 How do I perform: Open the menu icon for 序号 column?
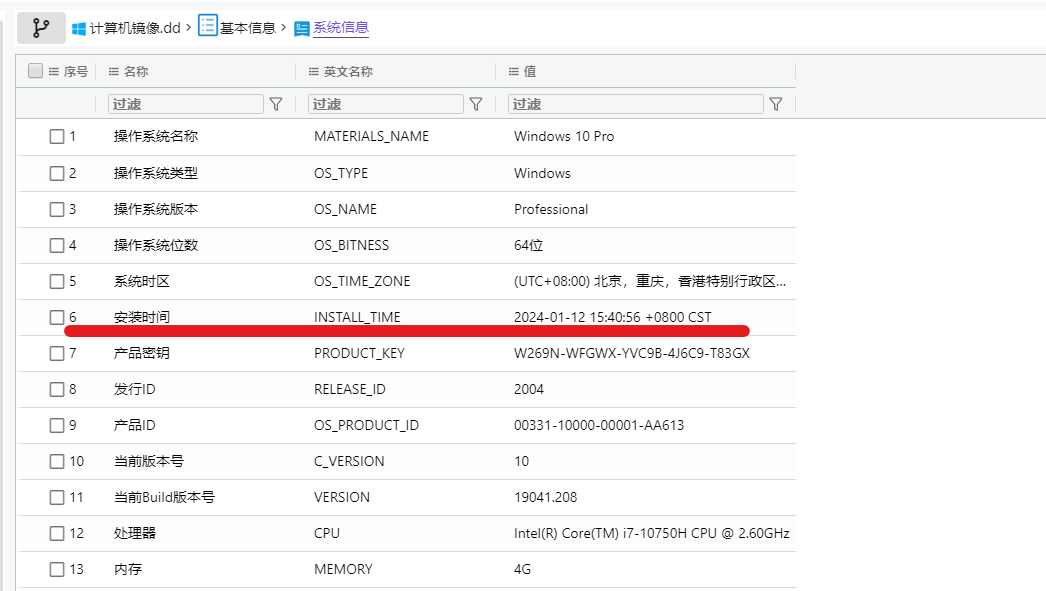[54, 71]
